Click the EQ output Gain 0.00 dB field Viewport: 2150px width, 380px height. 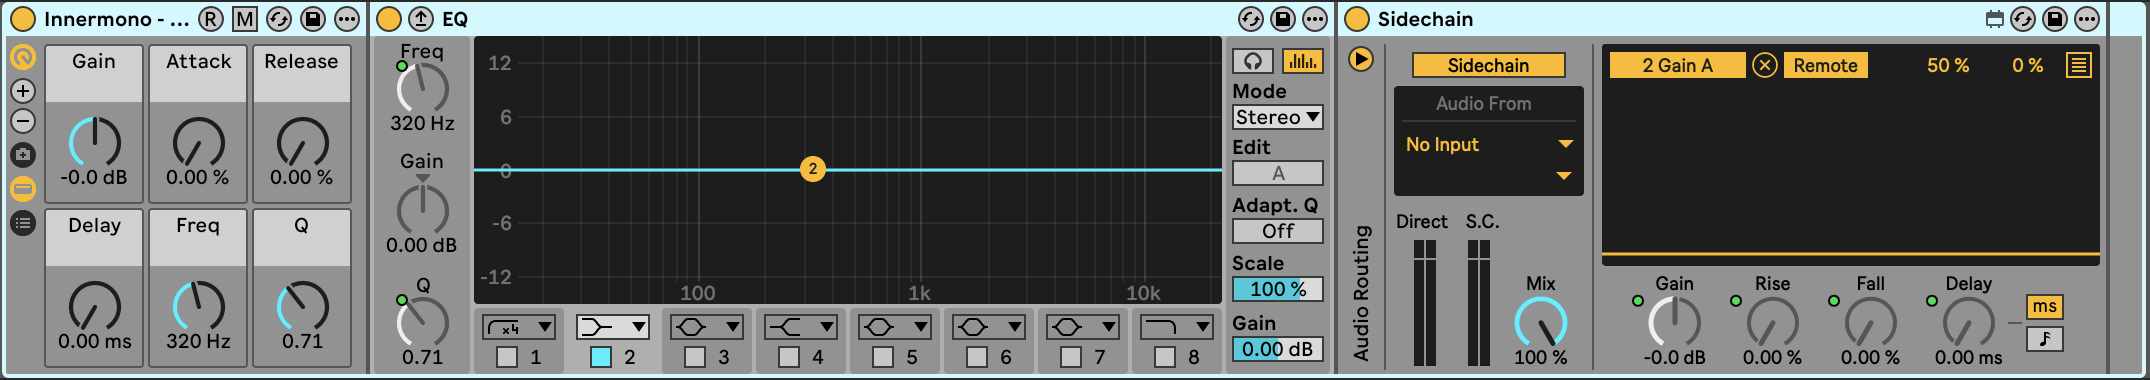(1278, 349)
